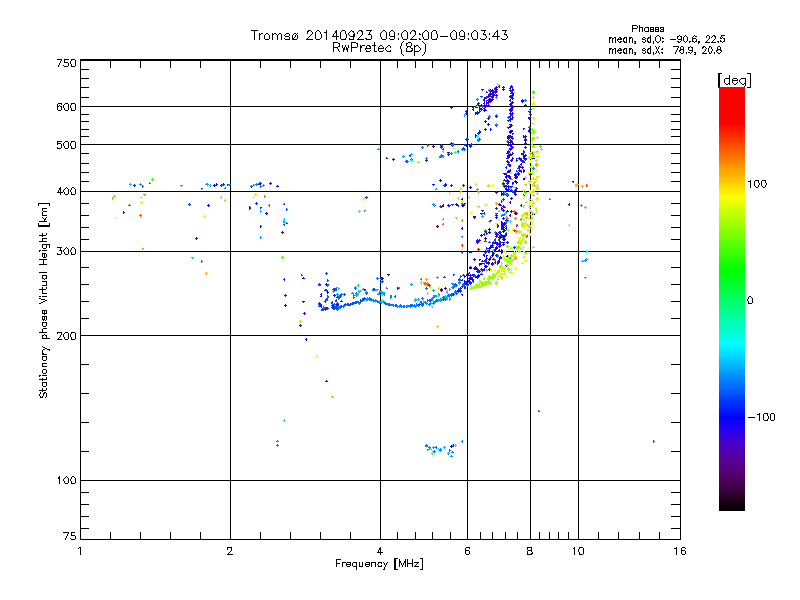
Task: Click the 4 tick on the frequency axis
Action: coord(380,551)
